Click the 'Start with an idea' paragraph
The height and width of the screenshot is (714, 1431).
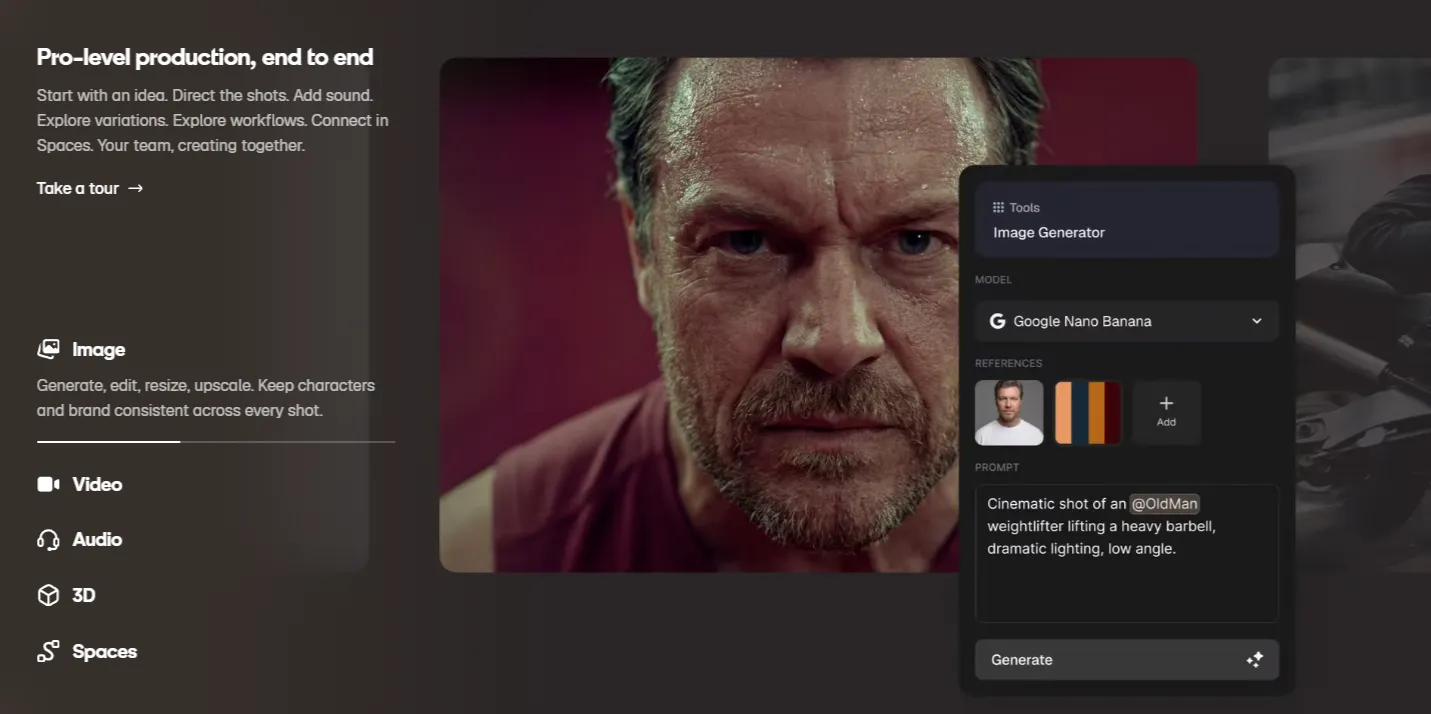click(x=213, y=120)
